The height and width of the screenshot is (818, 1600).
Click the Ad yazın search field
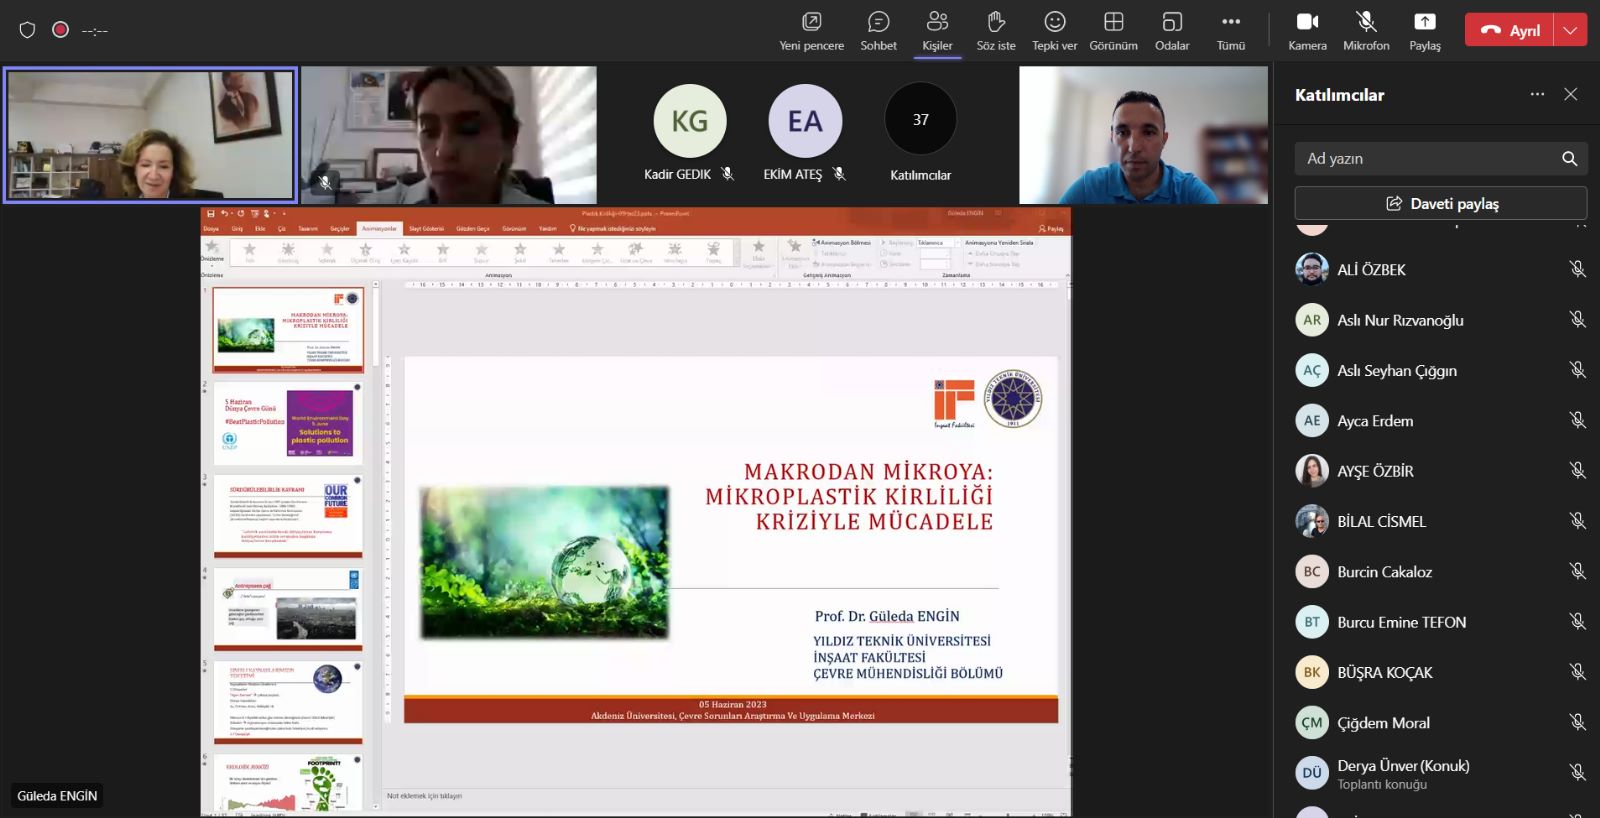click(1425, 159)
